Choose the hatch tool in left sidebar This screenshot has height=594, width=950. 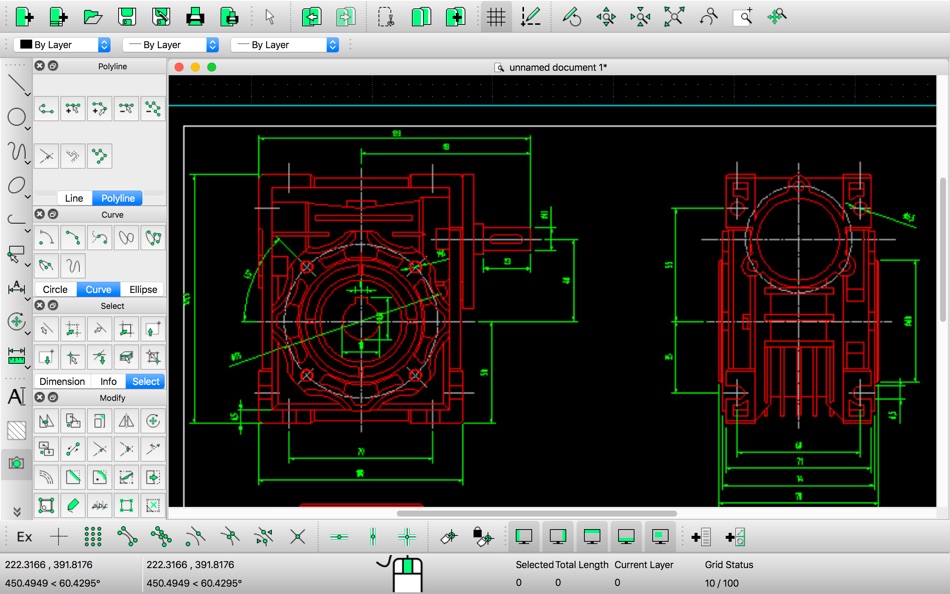tap(16, 430)
